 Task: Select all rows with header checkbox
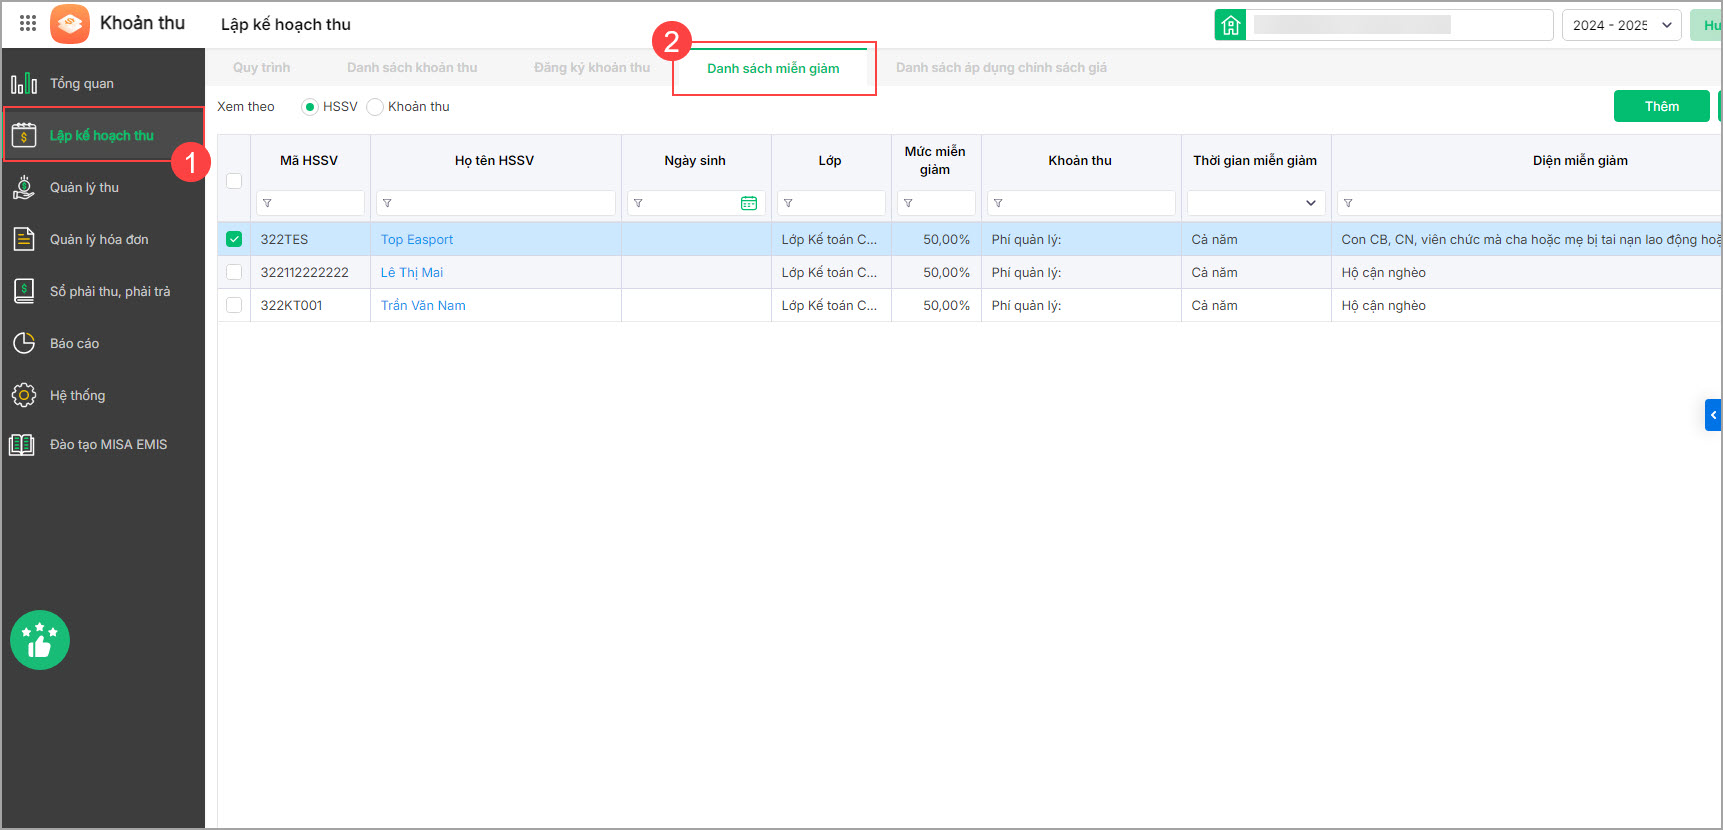pyautogui.click(x=234, y=181)
